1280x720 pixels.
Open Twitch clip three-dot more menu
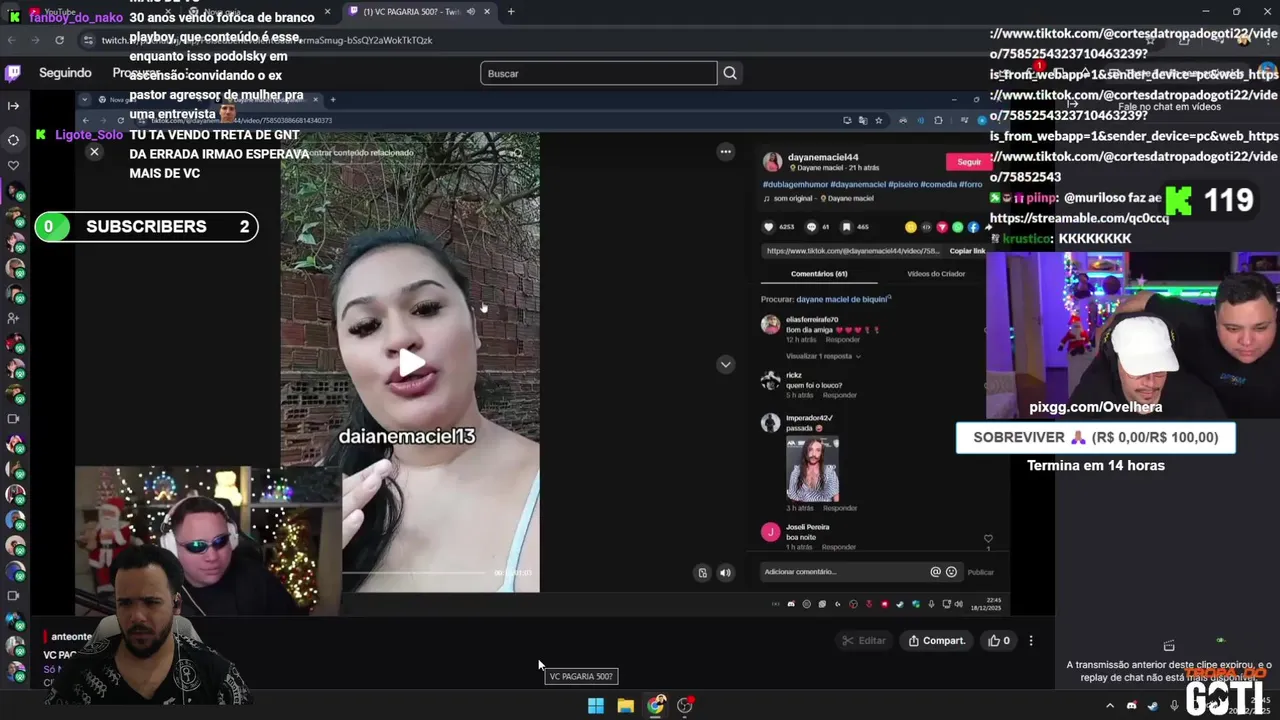pos(1031,641)
